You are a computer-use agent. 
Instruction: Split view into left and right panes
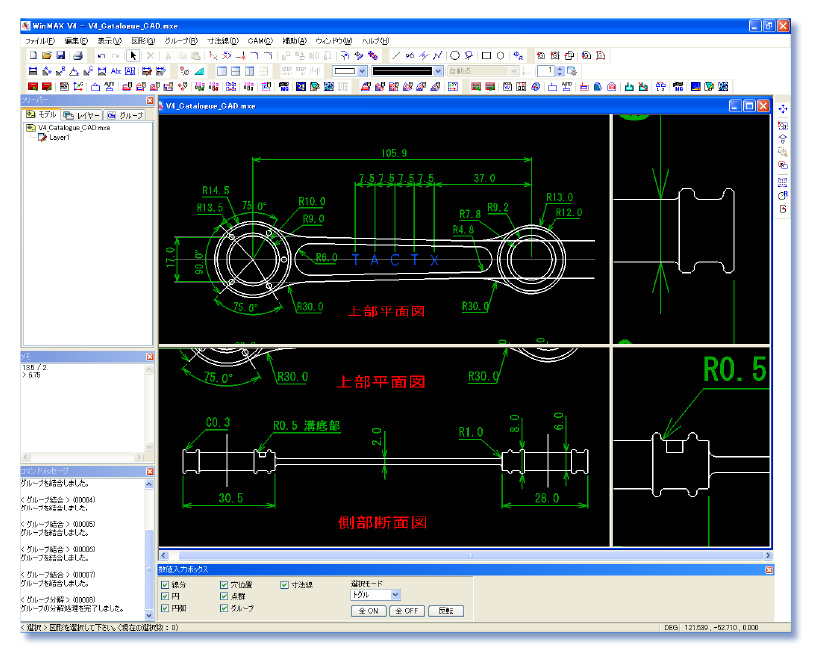click(250, 71)
